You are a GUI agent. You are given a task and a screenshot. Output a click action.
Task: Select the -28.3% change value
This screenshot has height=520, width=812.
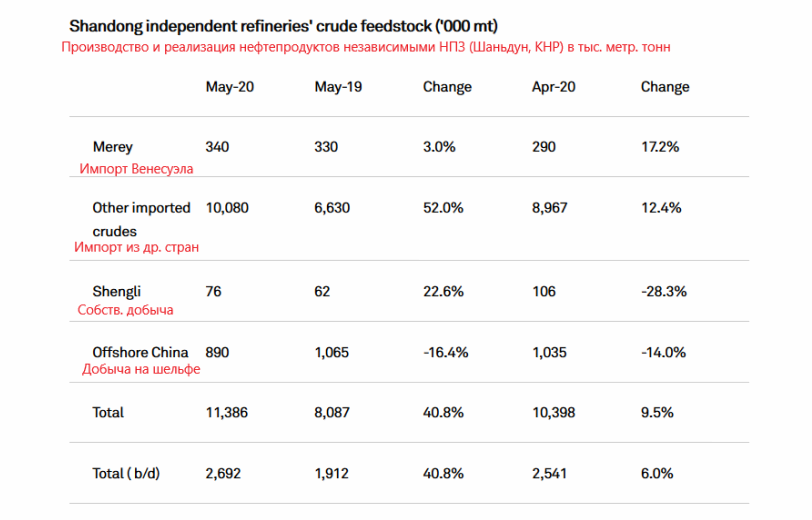coord(663,291)
